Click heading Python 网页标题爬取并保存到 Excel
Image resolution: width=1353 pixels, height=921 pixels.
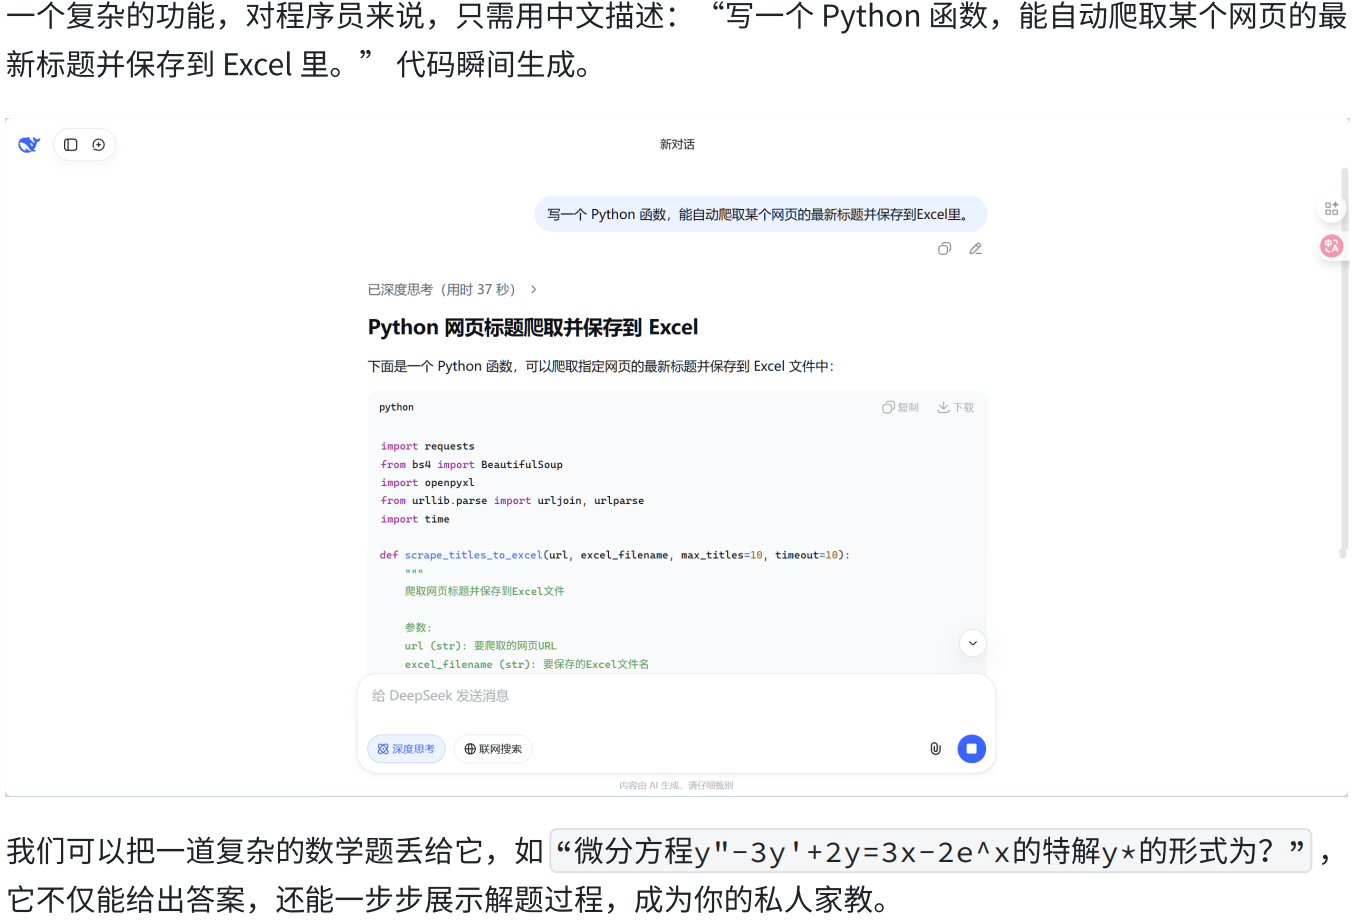[x=533, y=327]
